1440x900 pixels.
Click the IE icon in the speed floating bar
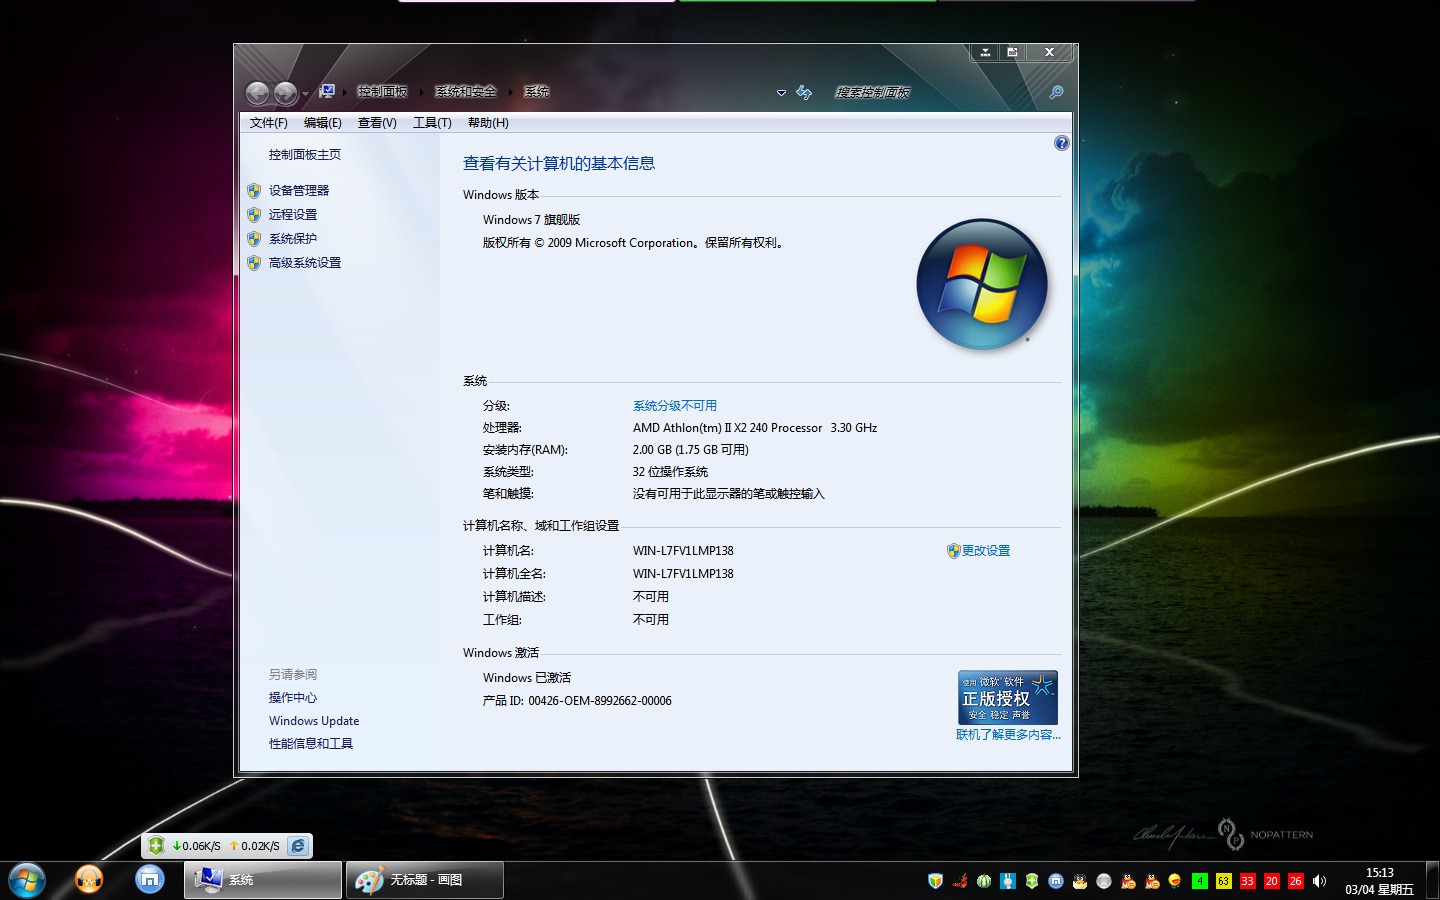298,846
